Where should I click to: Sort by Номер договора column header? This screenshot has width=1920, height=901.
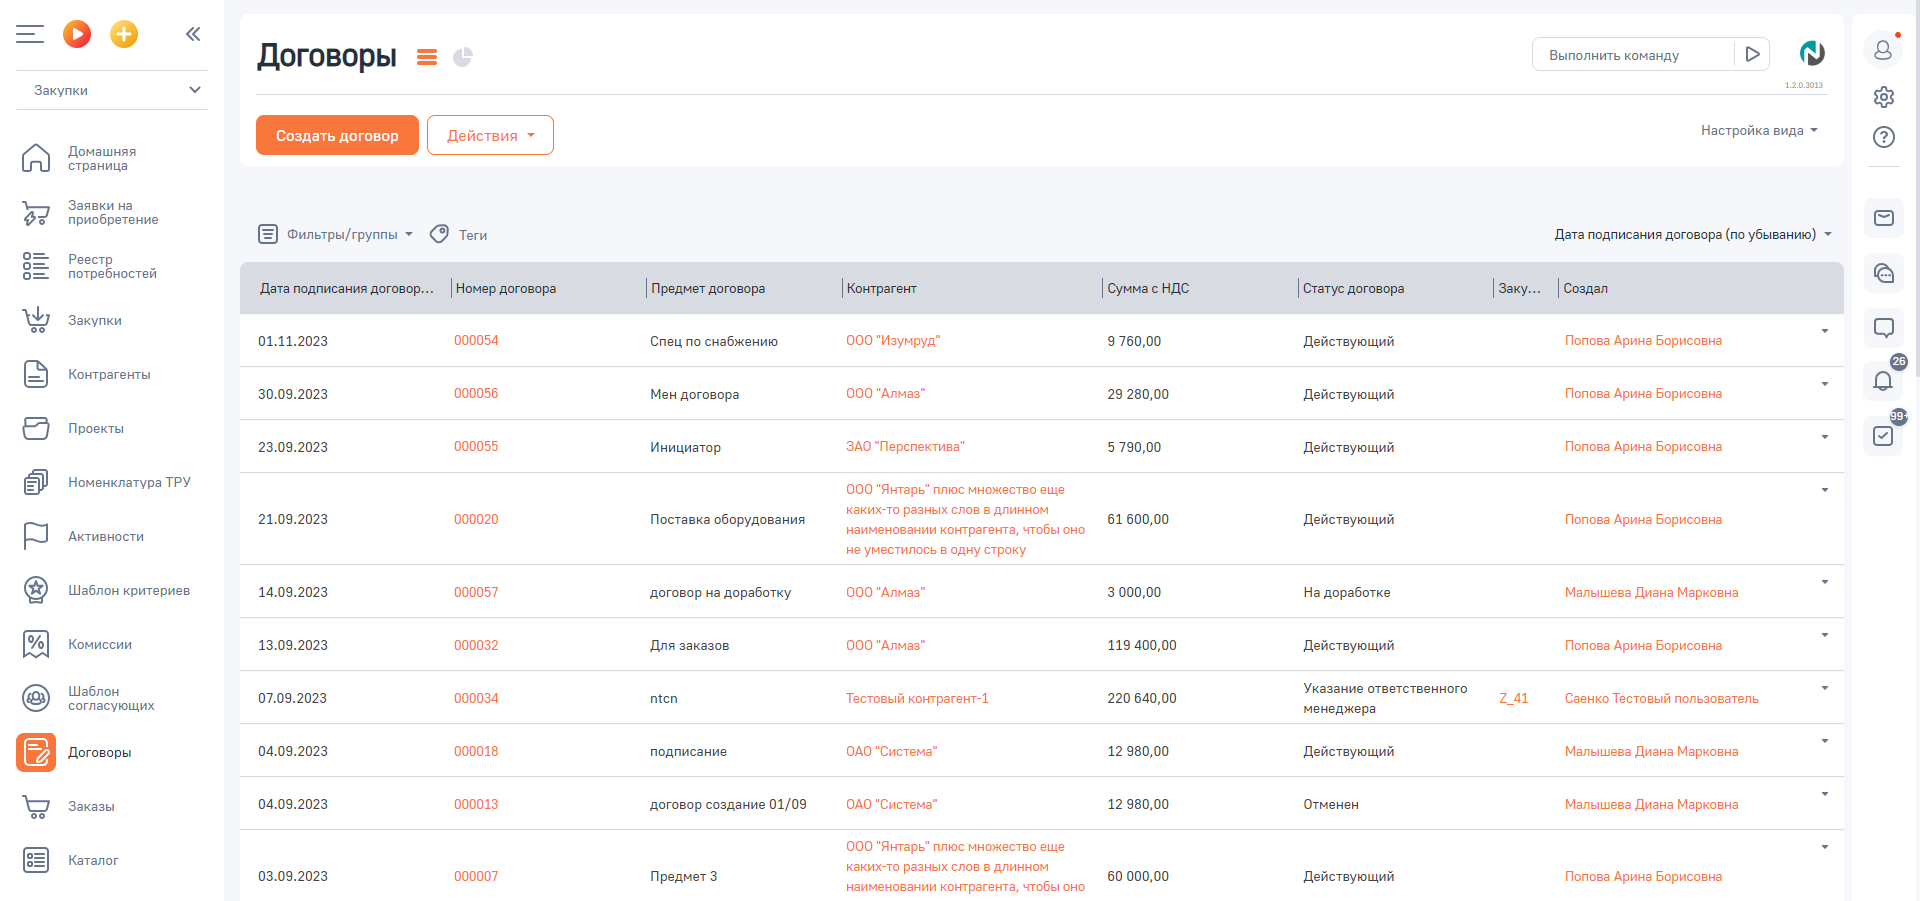pyautogui.click(x=506, y=288)
